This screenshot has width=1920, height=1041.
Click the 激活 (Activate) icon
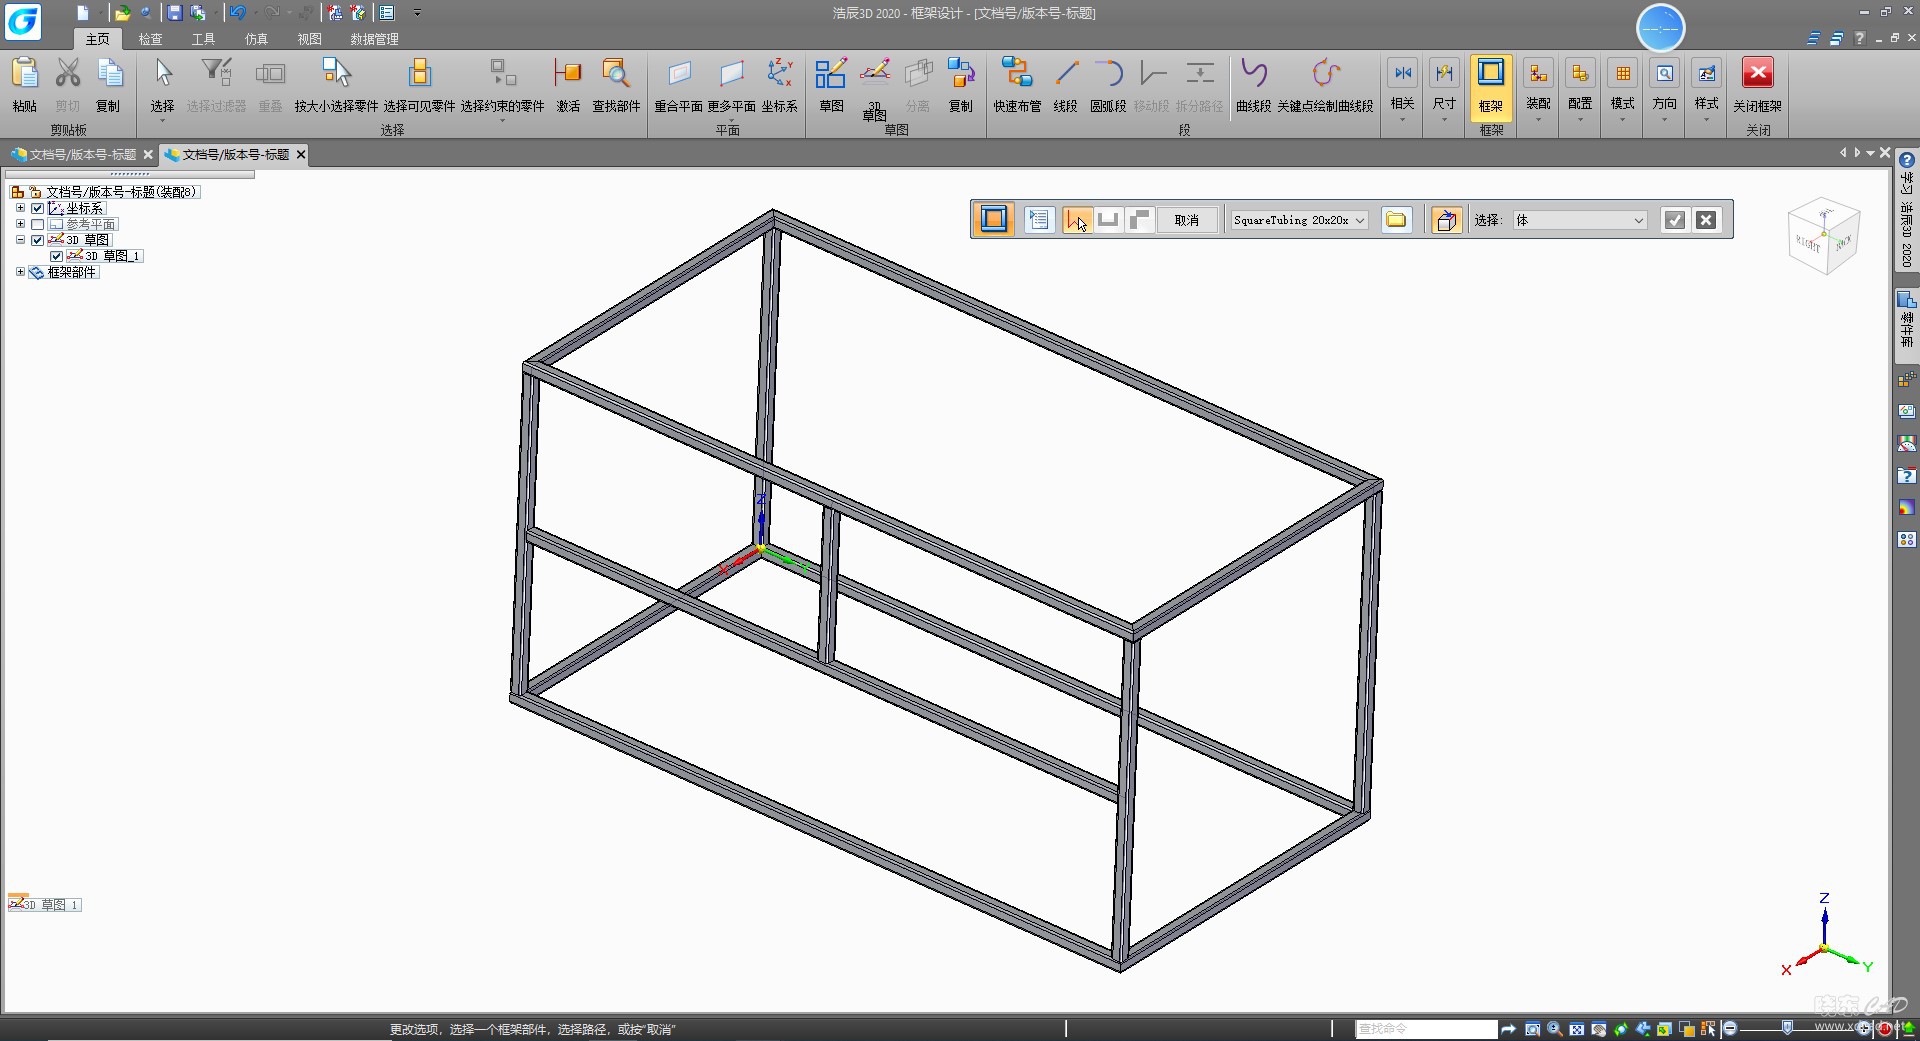tap(568, 74)
